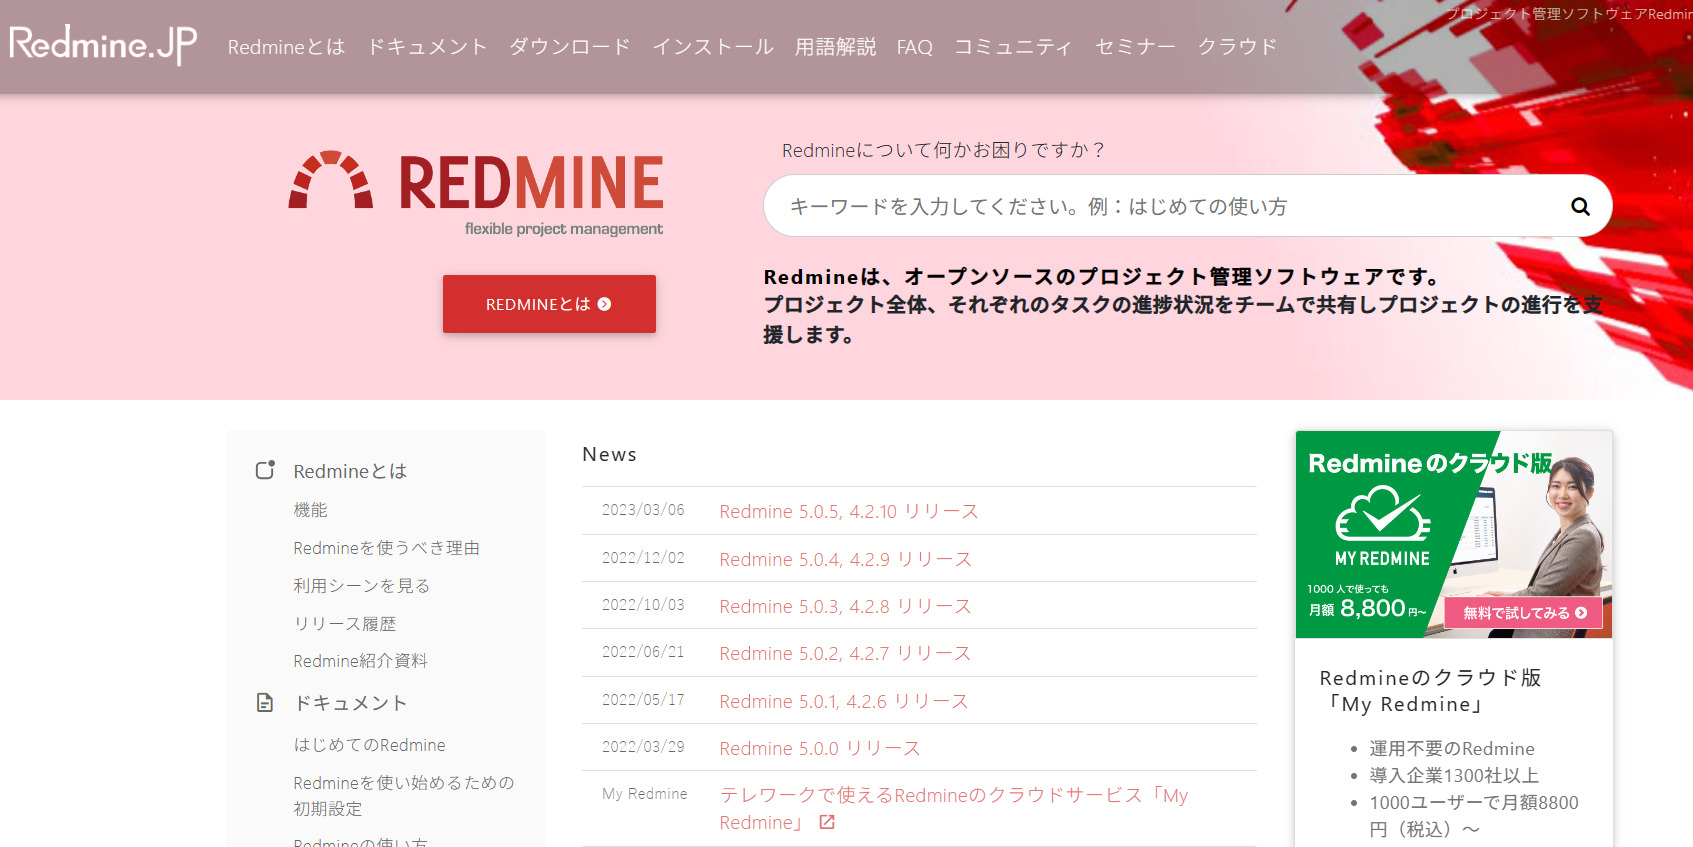Open the ドキュメント header menu
This screenshot has width=1693, height=847.
click(427, 47)
